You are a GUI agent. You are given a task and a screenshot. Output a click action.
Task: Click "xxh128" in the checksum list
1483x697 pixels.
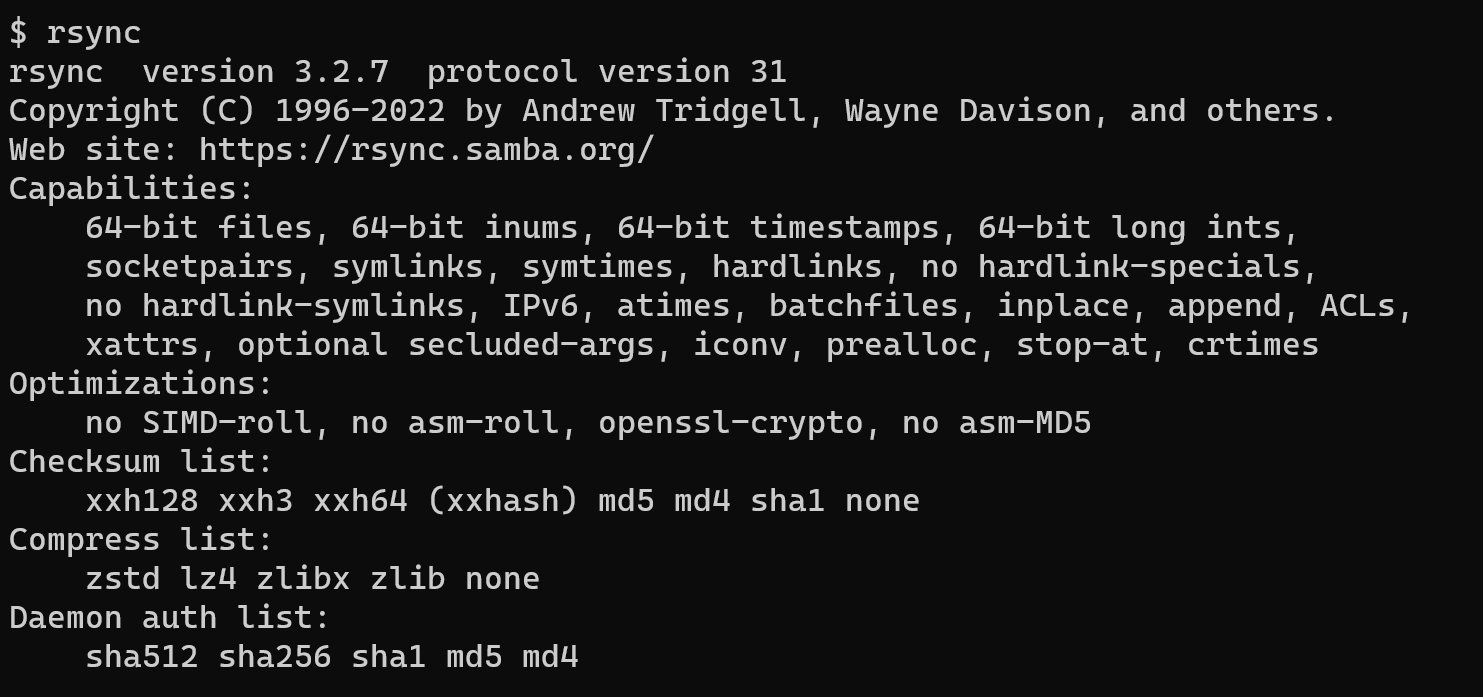tap(141, 501)
